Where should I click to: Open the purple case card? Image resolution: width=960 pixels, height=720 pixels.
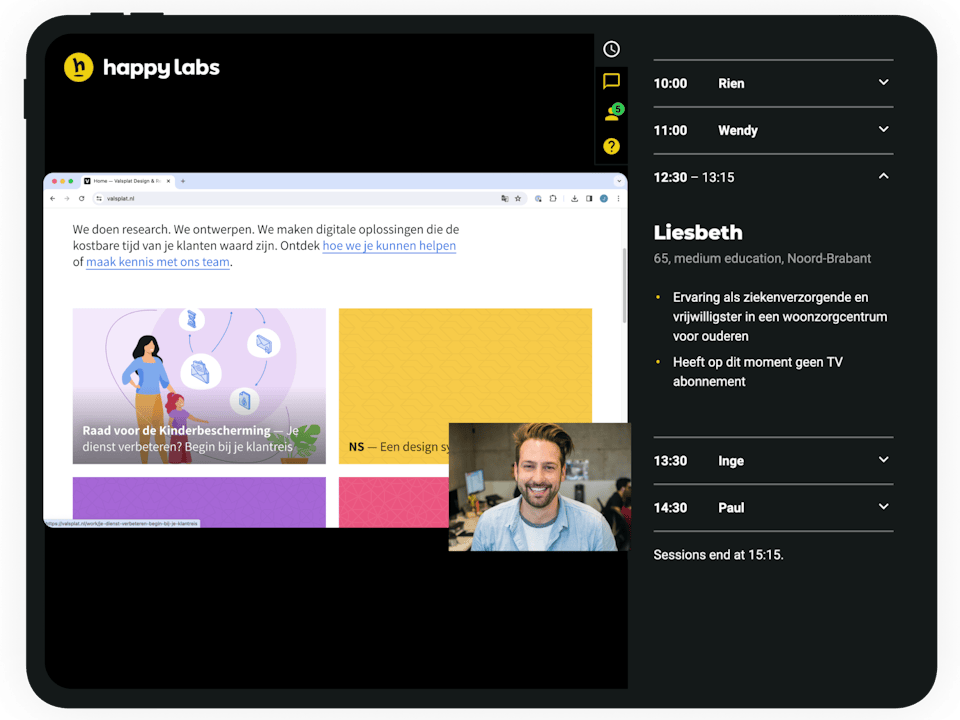pyautogui.click(x=199, y=502)
